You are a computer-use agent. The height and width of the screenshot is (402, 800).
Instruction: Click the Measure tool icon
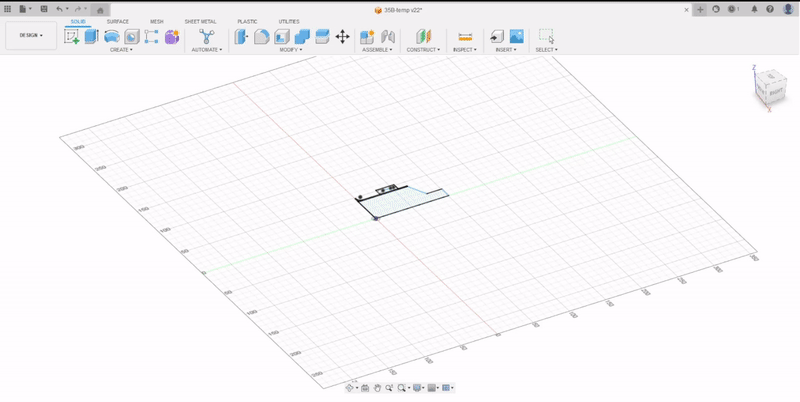465,36
